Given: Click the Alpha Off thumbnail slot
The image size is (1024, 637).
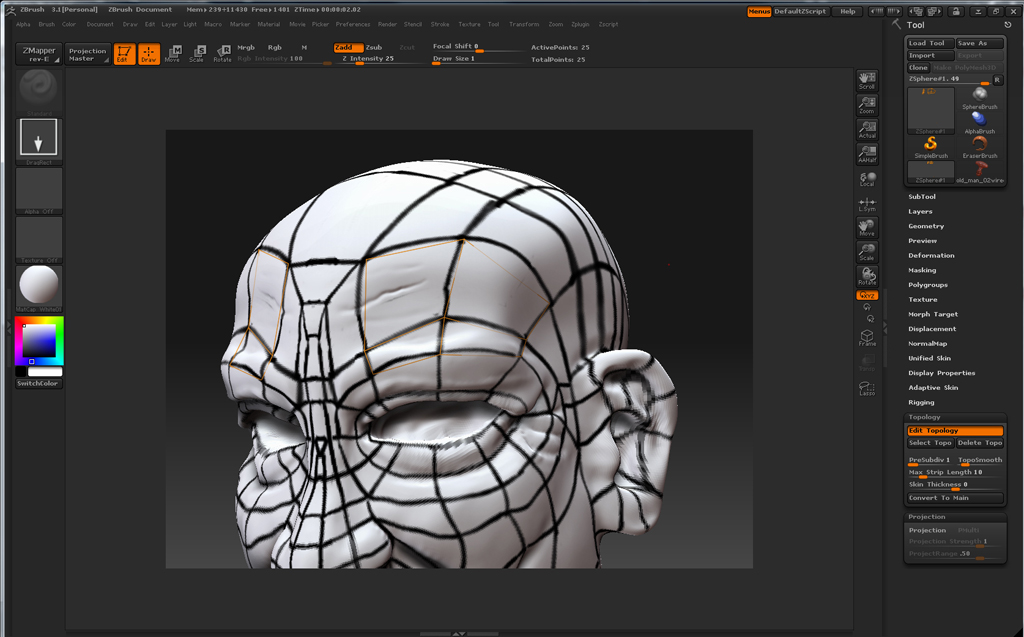Looking at the screenshot, I should point(39,191).
